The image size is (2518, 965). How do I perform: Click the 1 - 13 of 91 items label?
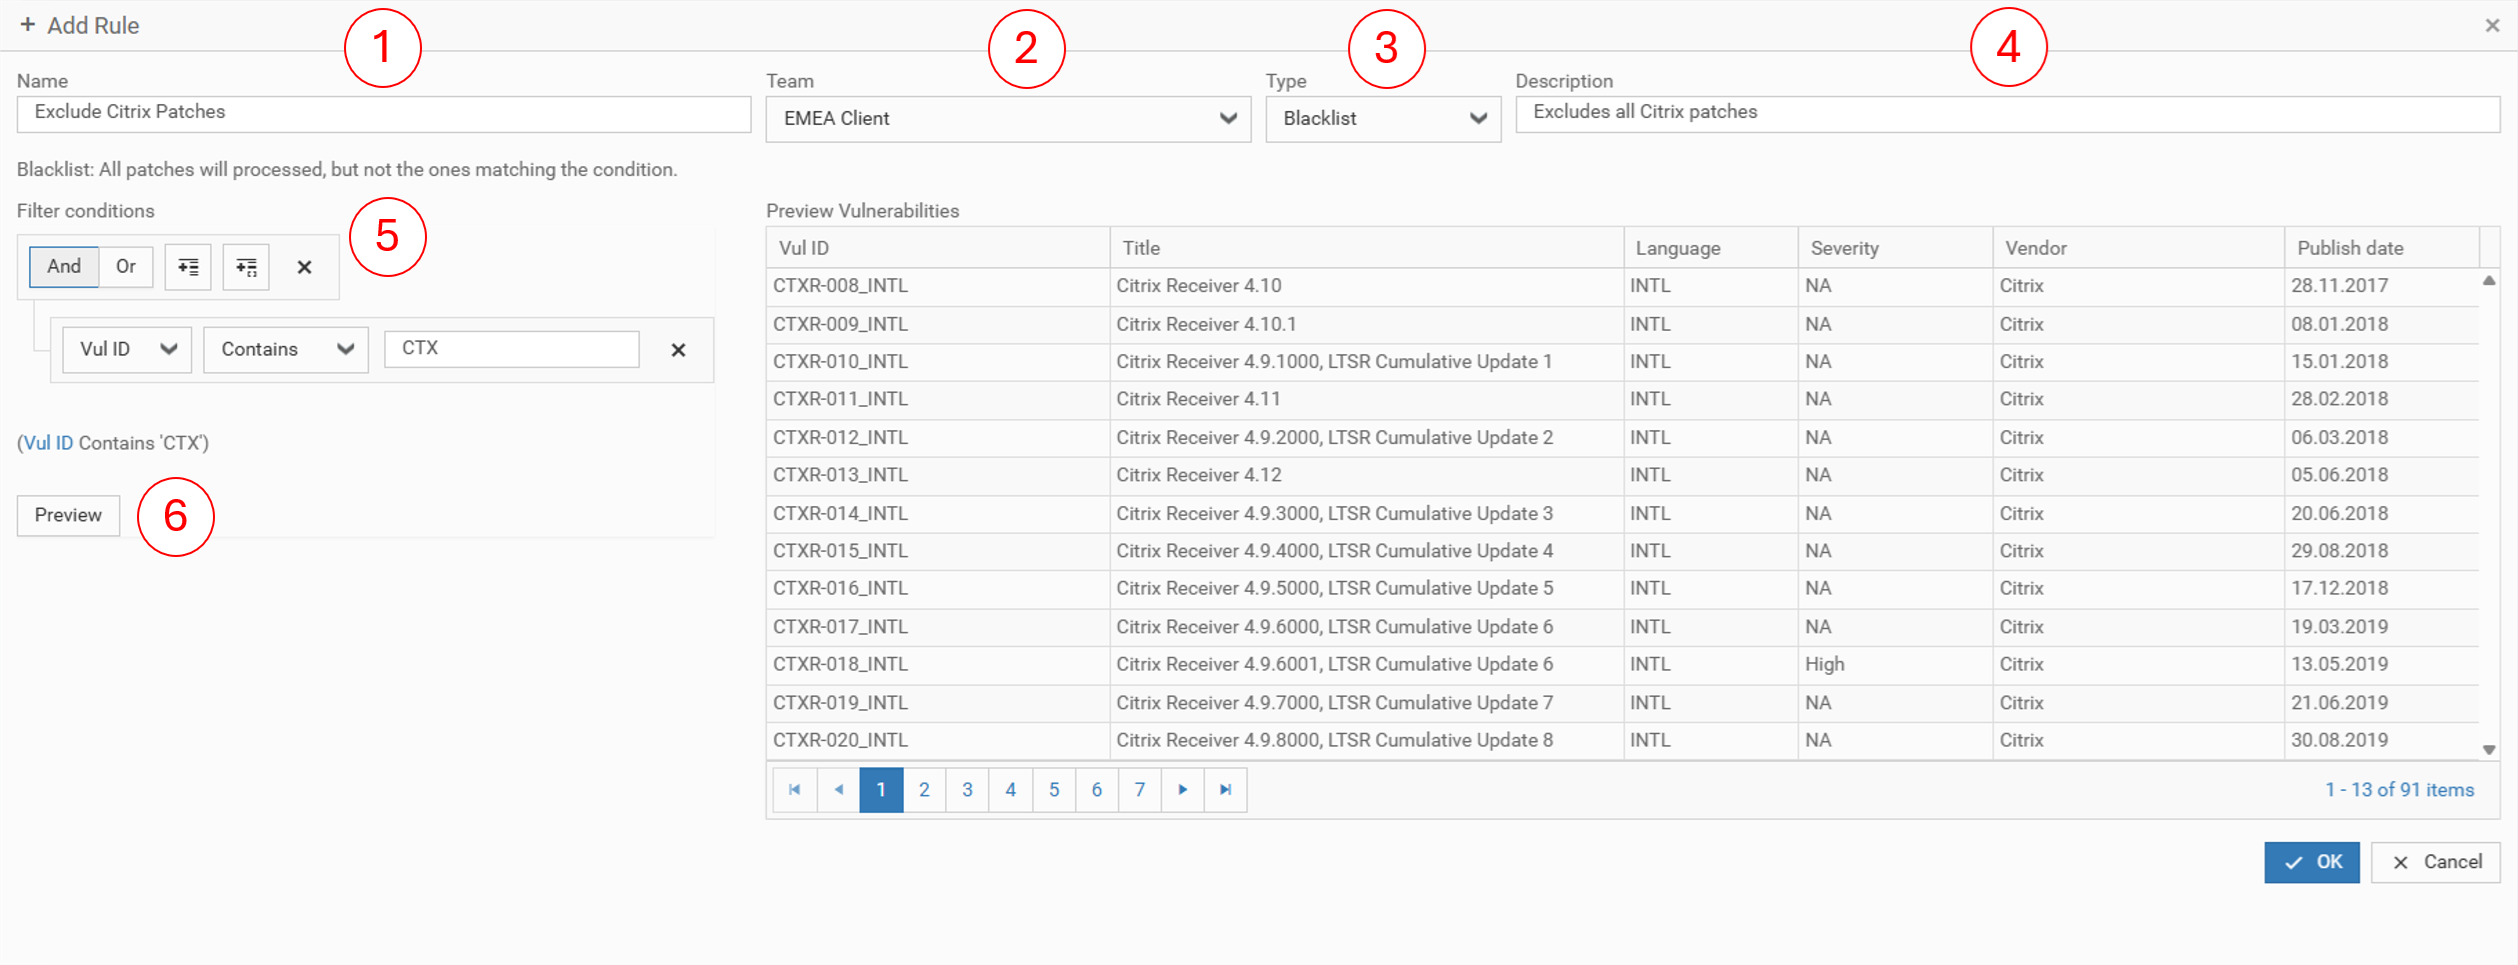2399,790
